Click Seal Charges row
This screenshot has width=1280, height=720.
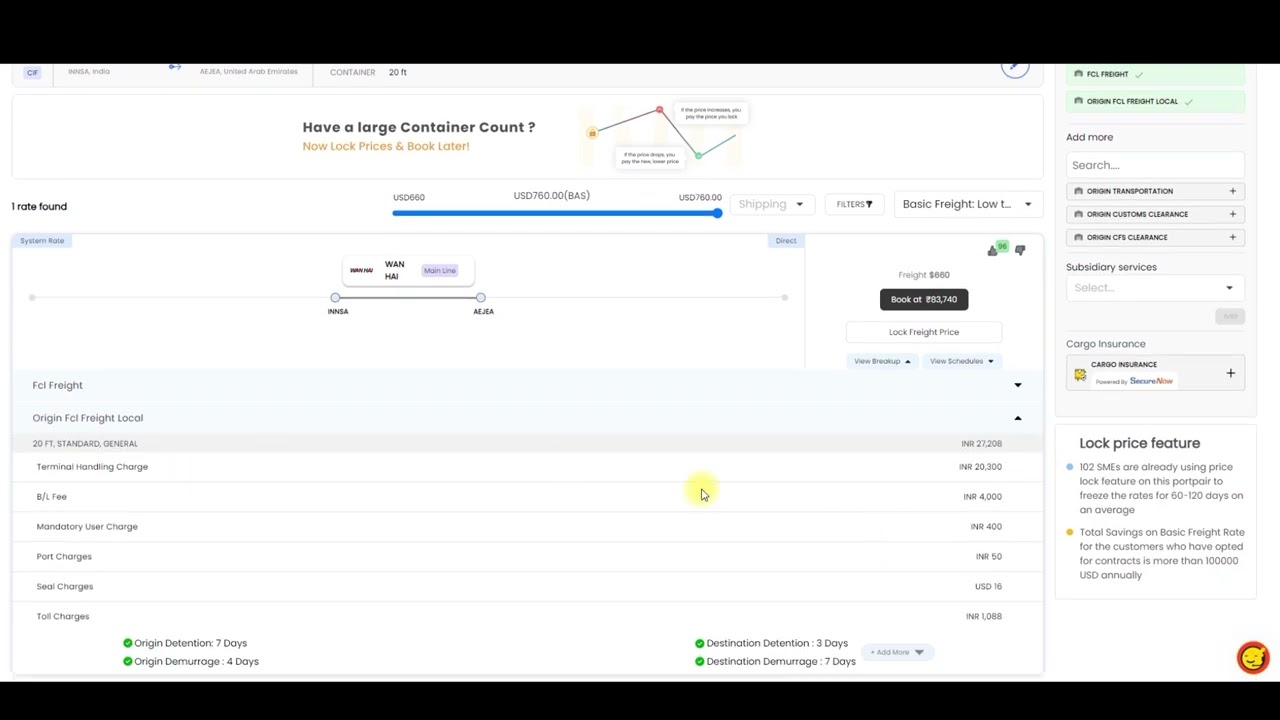[526, 586]
